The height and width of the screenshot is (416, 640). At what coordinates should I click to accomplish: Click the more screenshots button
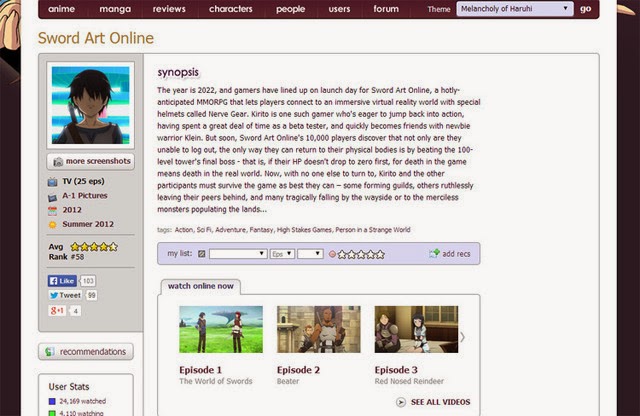[91, 161]
